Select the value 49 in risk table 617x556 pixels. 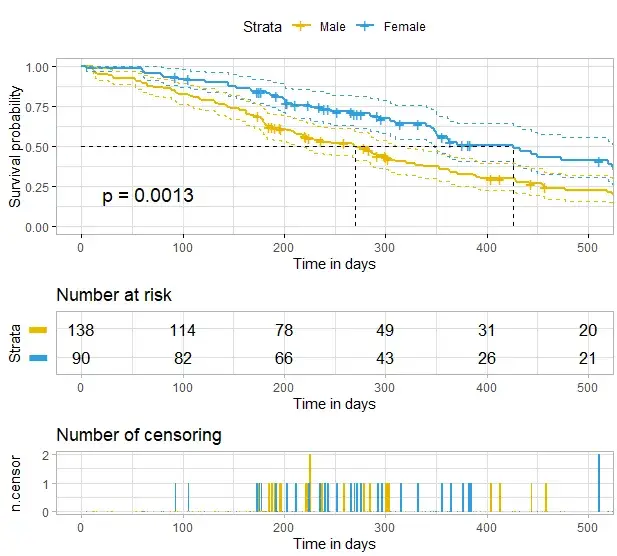(x=385, y=330)
